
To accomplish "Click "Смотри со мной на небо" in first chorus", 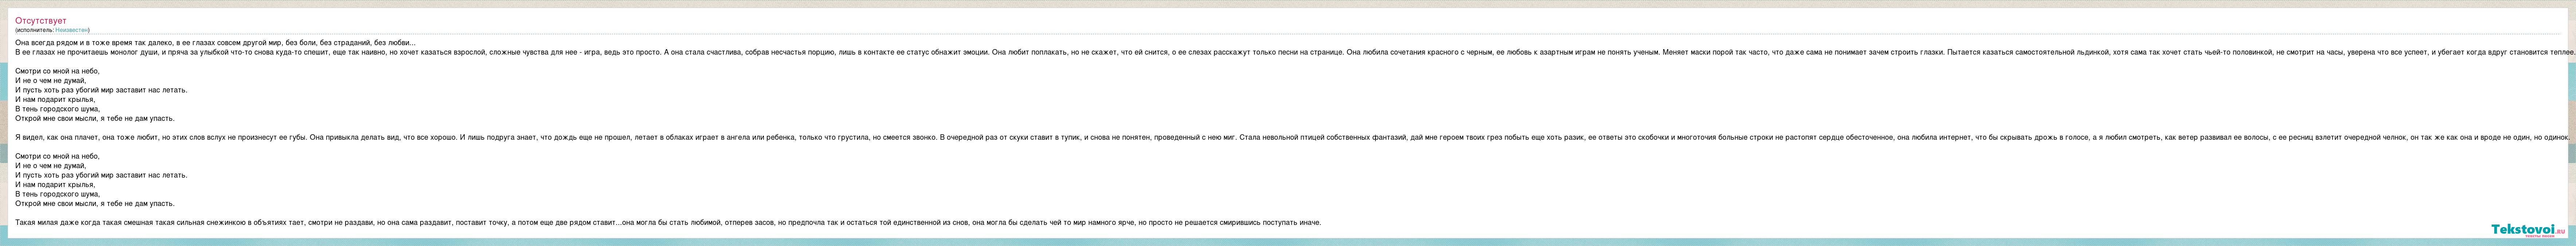I will pos(57,71).
